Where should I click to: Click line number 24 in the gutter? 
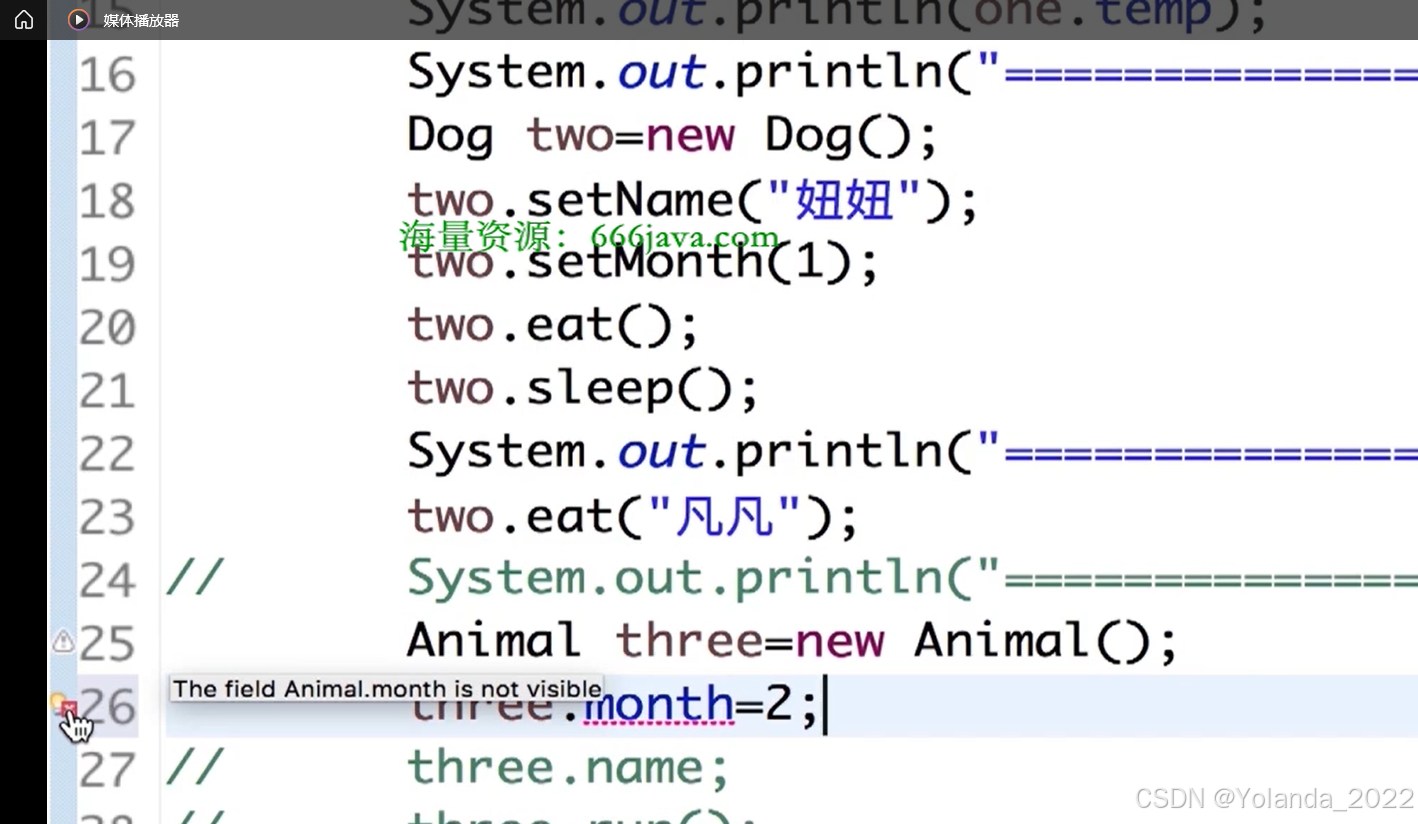[107, 580]
